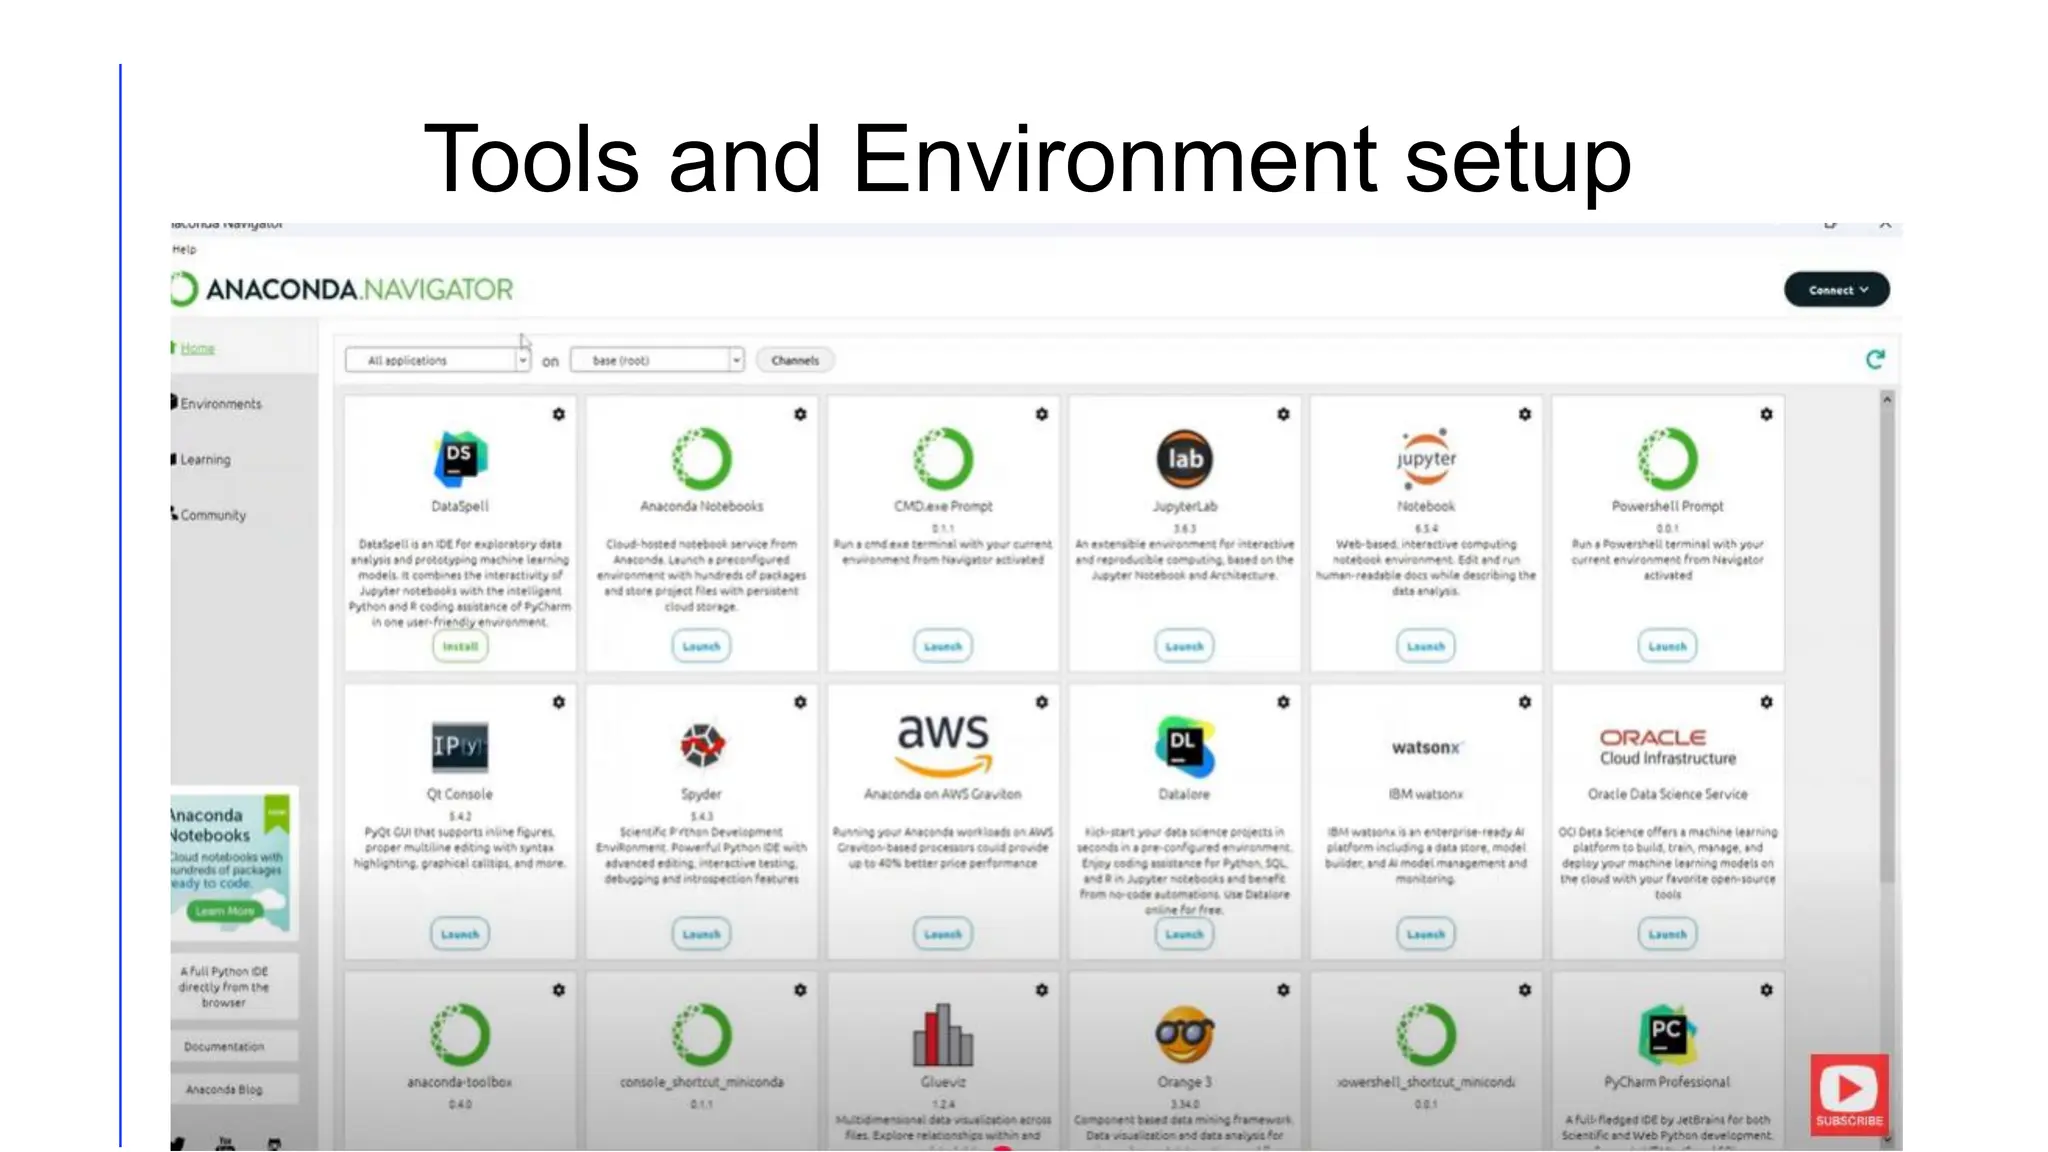
Task: Launch Anaconda on AWS Graviton
Action: pyautogui.click(x=943, y=934)
